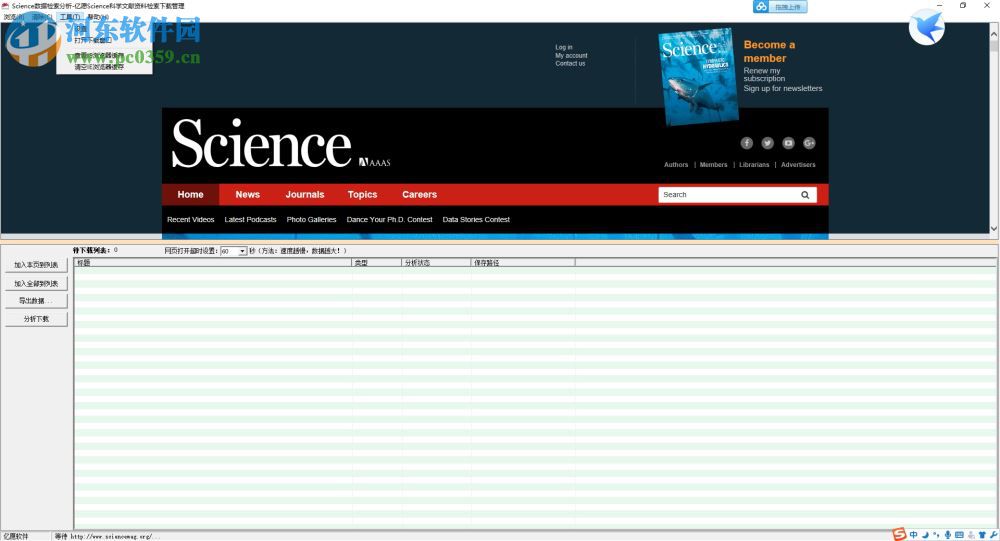Click the 标题 column header
The image size is (1000, 541).
pyautogui.click(x=213, y=263)
